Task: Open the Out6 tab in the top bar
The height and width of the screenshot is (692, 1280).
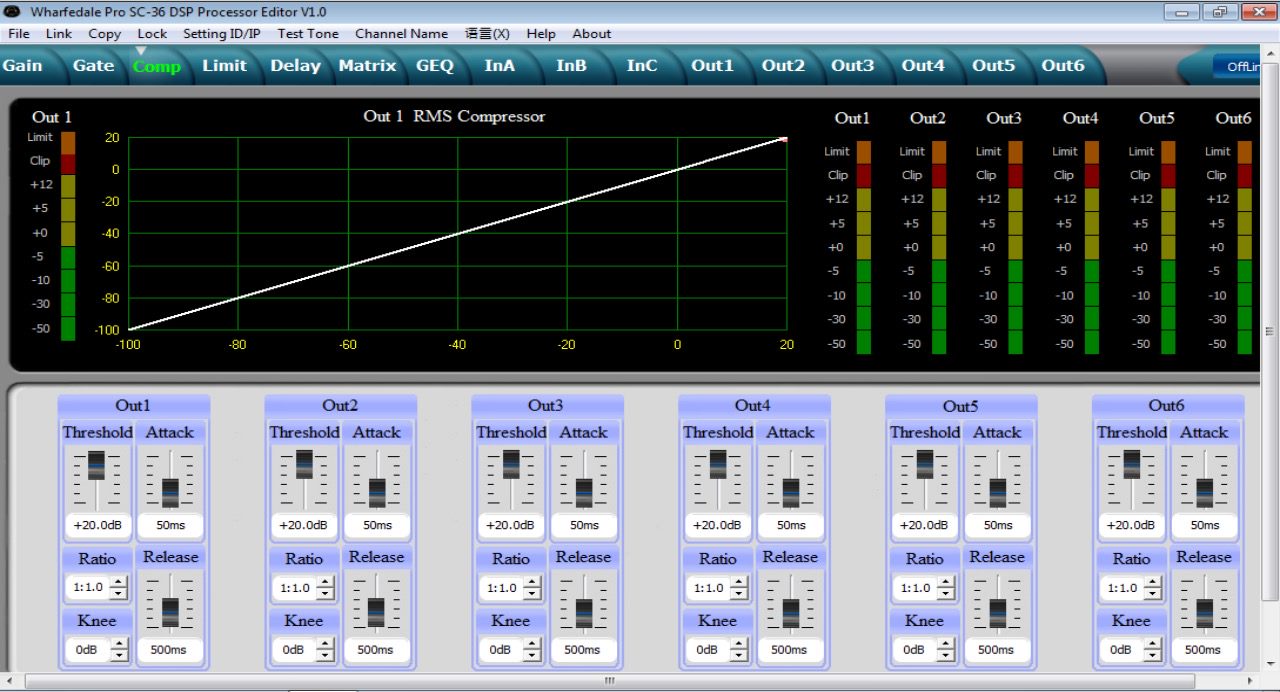Action: [1063, 65]
